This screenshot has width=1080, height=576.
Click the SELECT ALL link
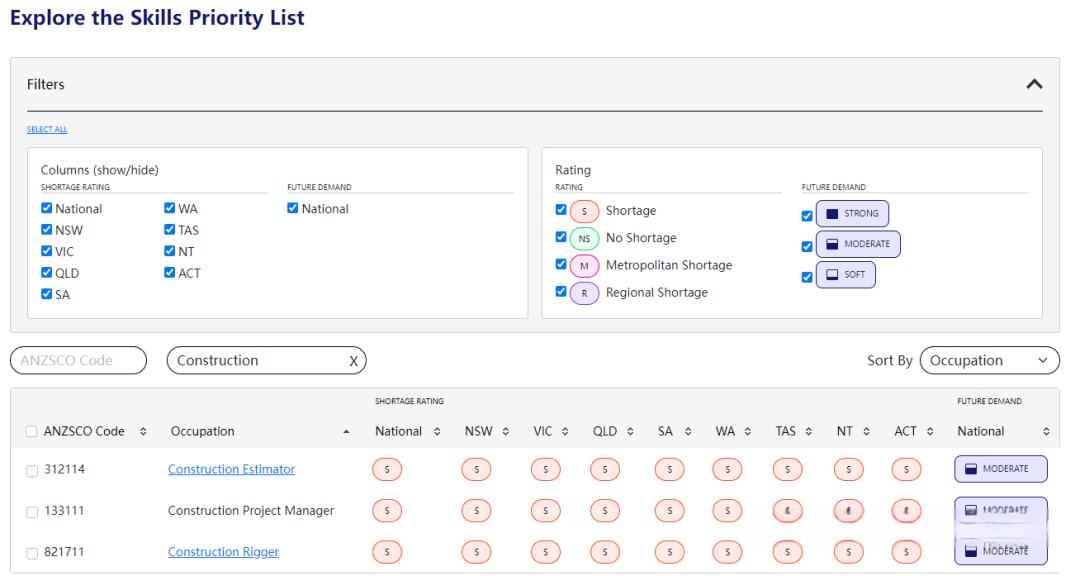(47, 130)
